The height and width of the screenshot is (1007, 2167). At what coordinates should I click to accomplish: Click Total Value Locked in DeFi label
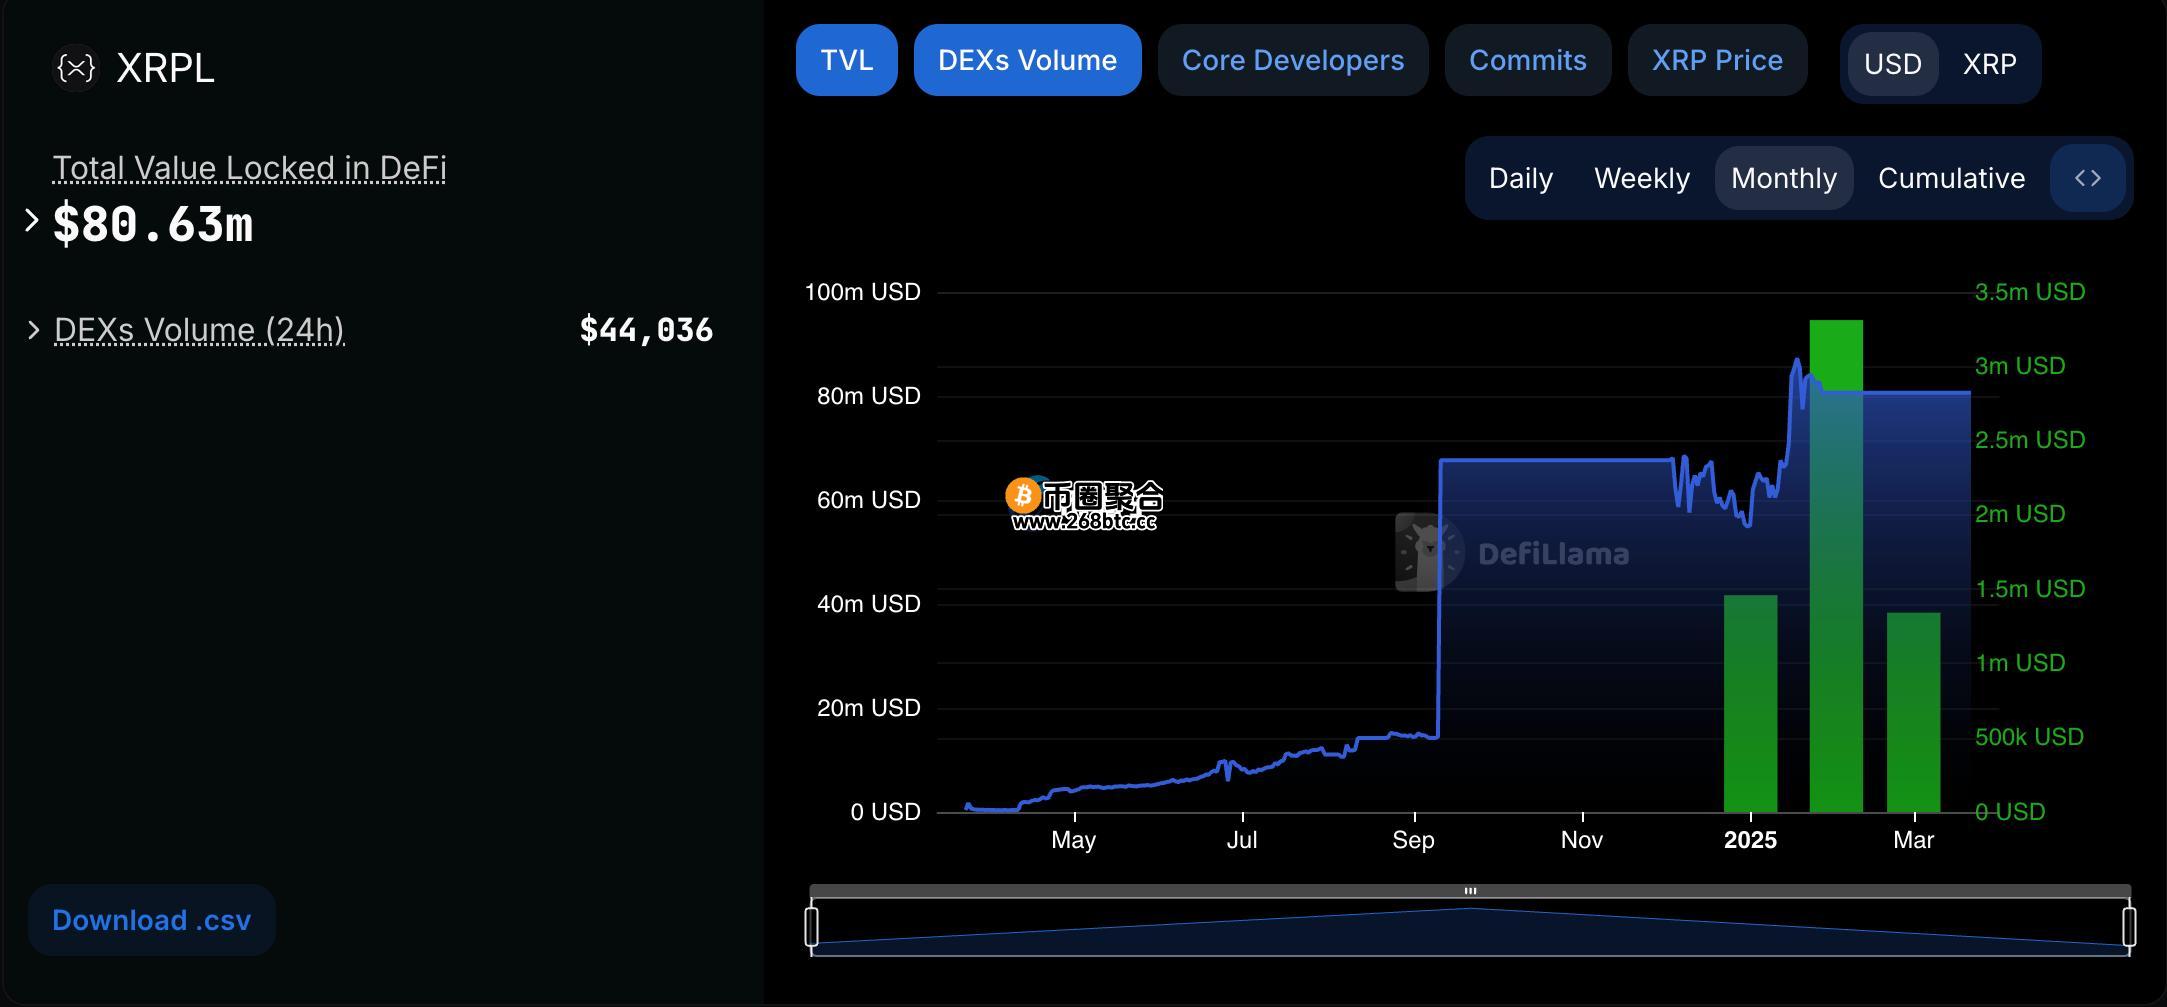[249, 168]
